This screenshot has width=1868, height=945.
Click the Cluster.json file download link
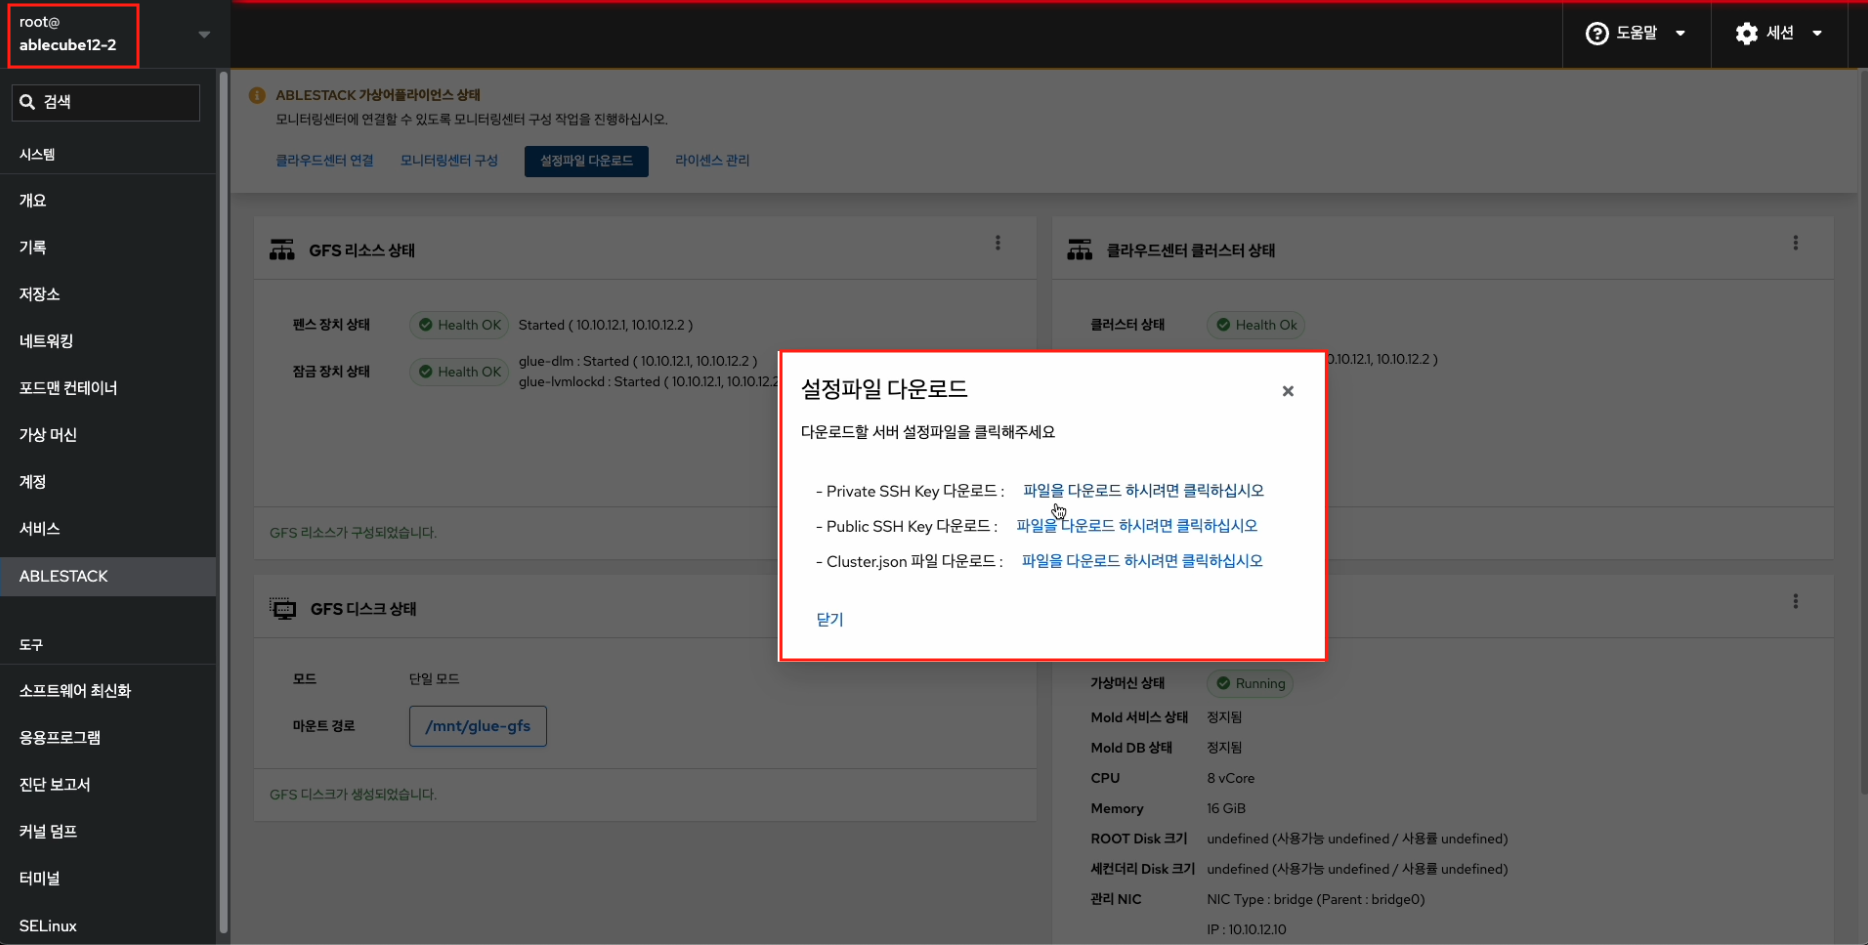coord(1142,561)
